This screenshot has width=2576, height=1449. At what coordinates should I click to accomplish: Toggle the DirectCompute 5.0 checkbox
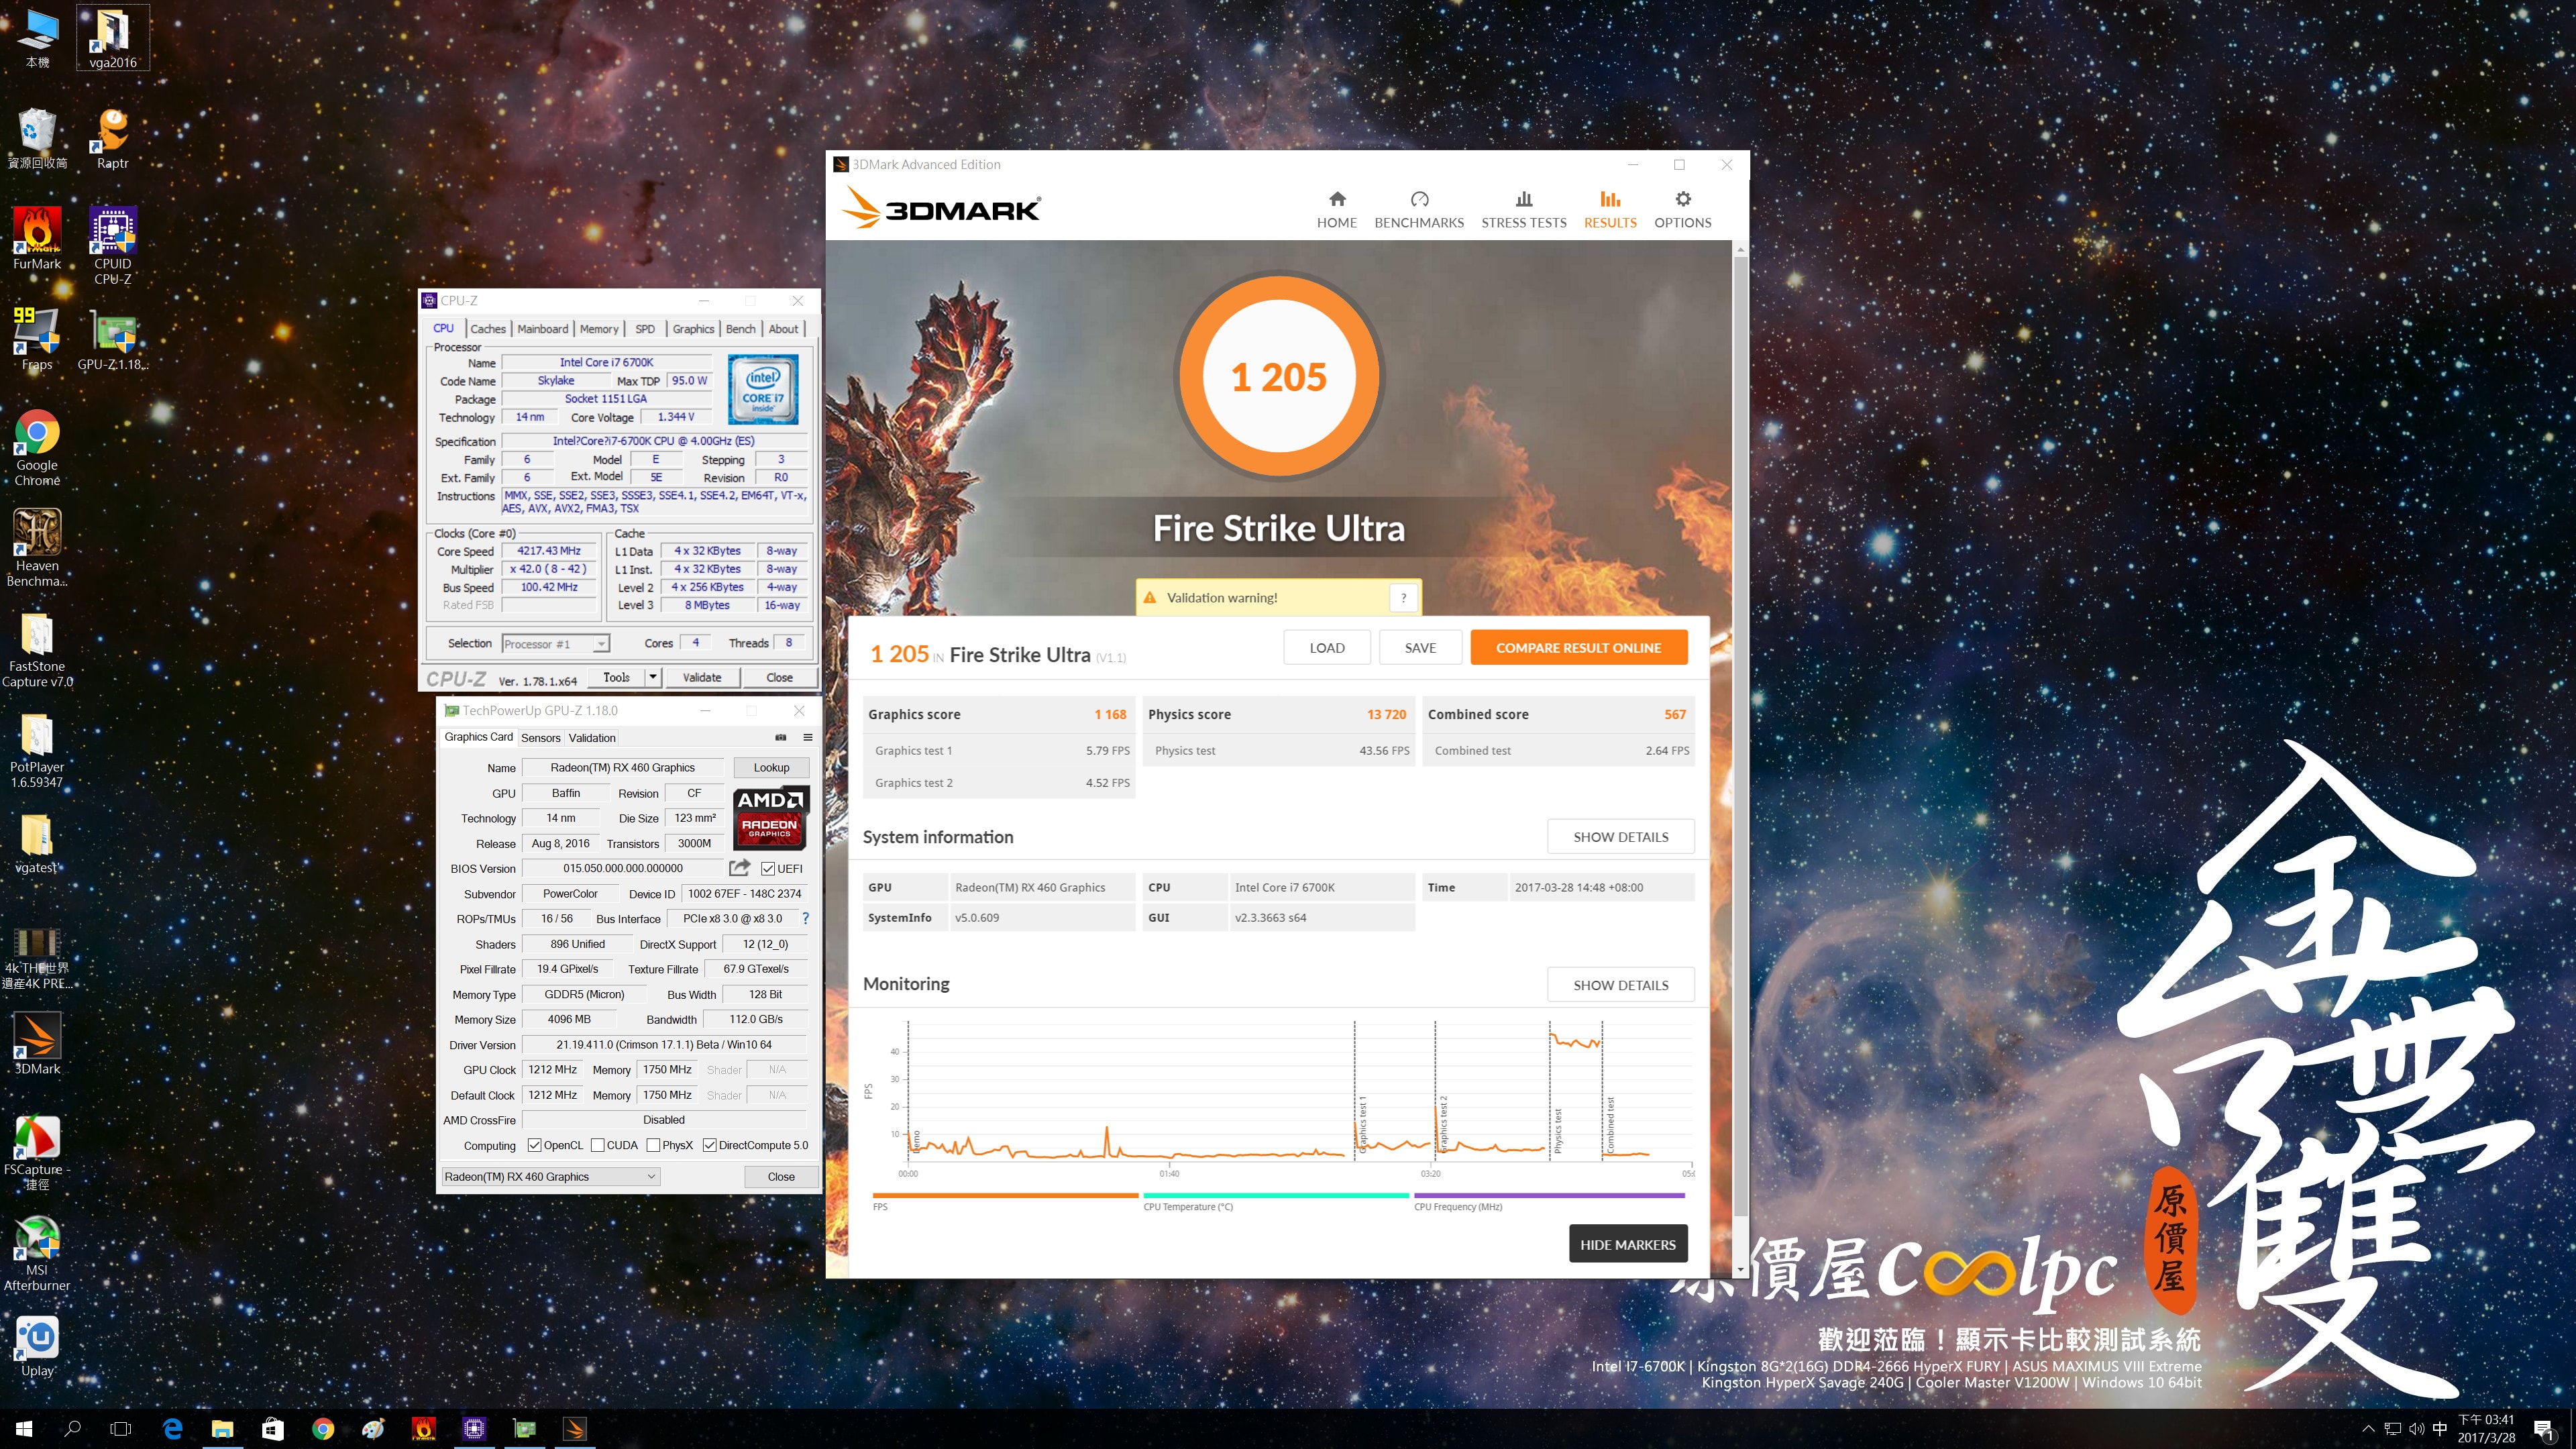[709, 1145]
